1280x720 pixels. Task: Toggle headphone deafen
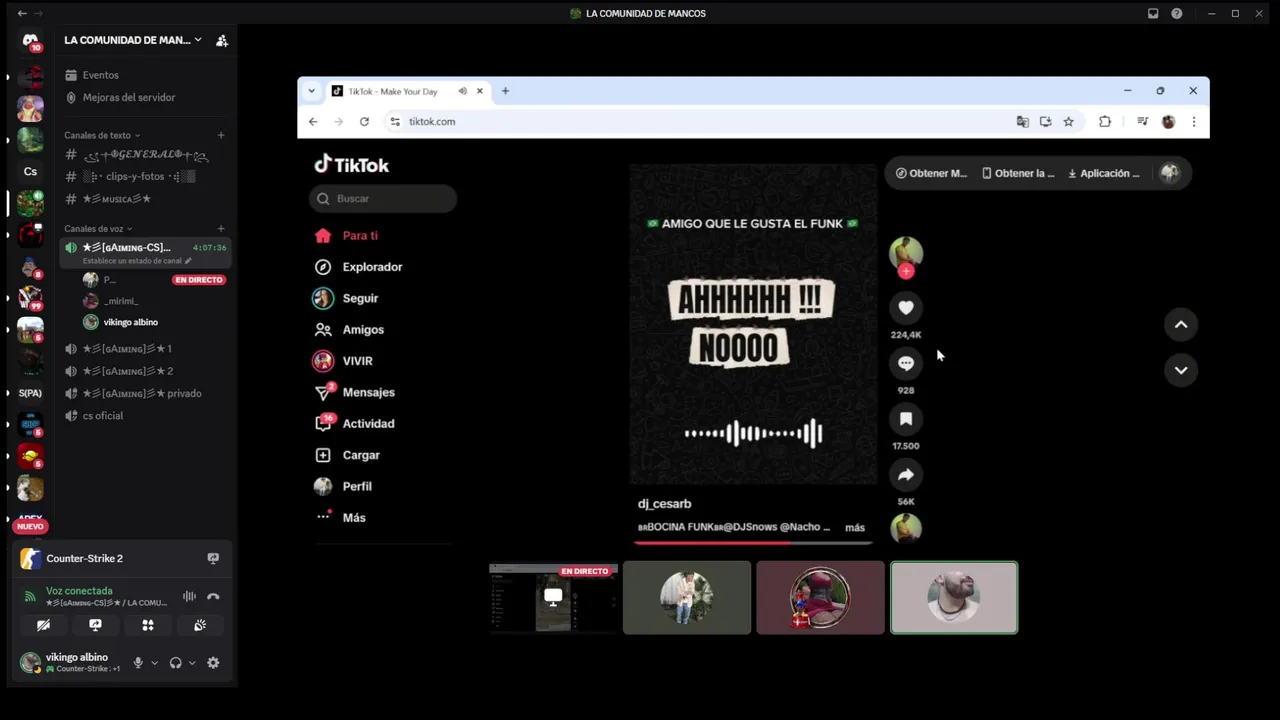[x=176, y=663]
